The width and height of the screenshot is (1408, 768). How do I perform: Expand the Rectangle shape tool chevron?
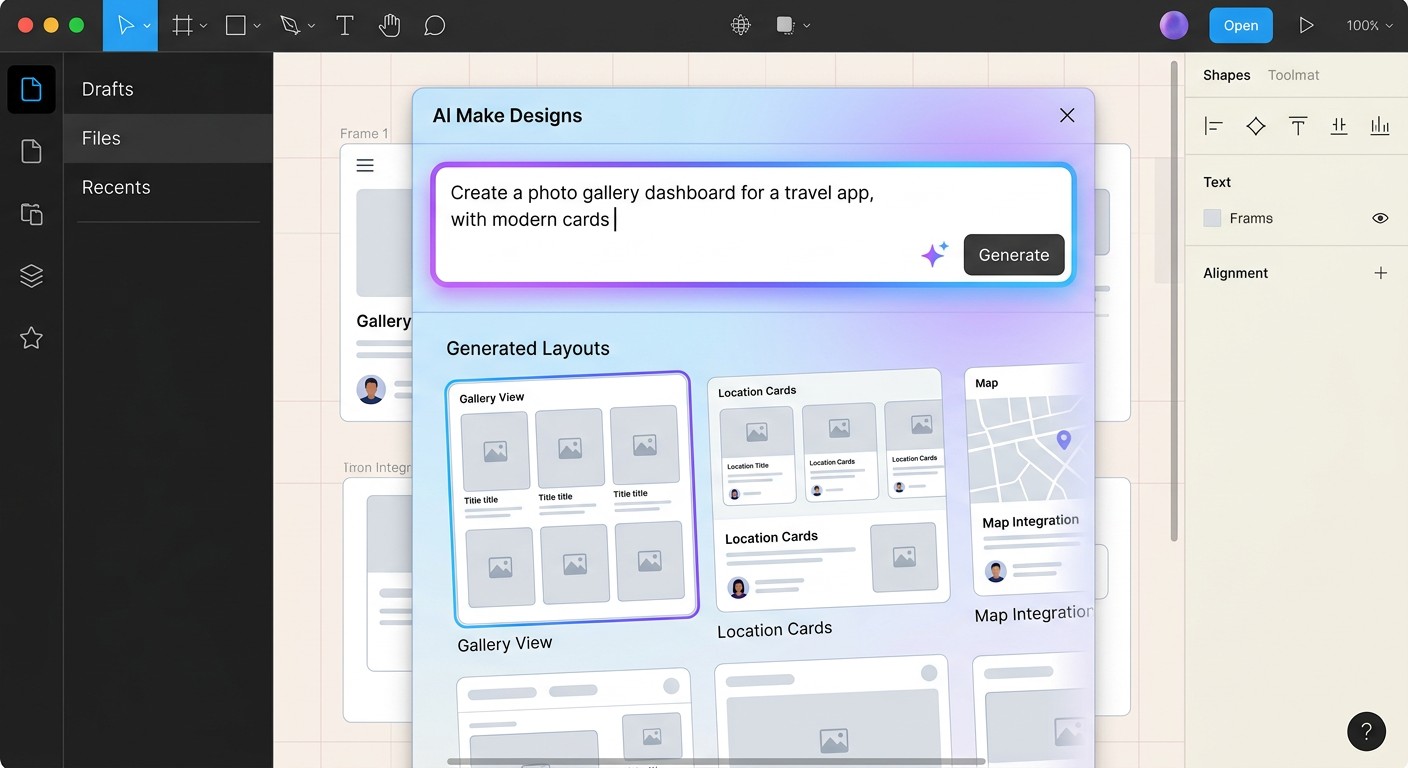pos(257,26)
